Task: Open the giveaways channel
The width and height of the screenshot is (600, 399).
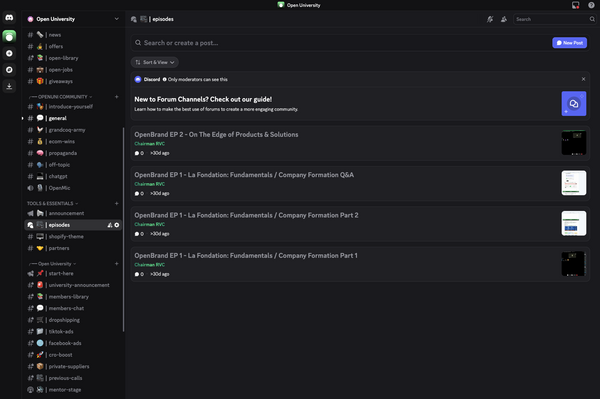Action: point(73,81)
